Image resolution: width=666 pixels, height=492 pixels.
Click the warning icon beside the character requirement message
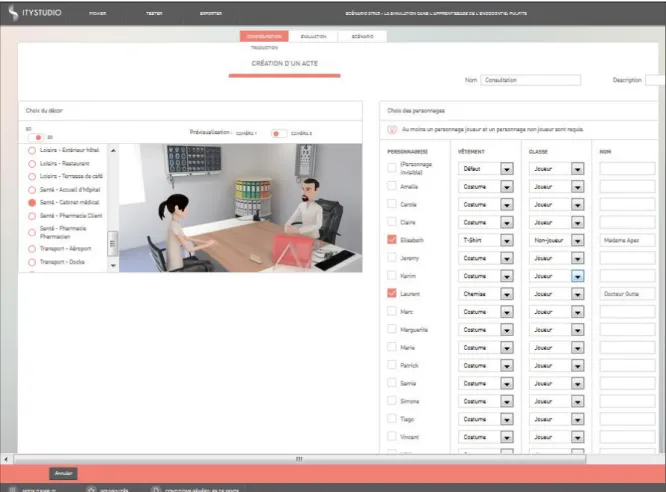point(392,130)
